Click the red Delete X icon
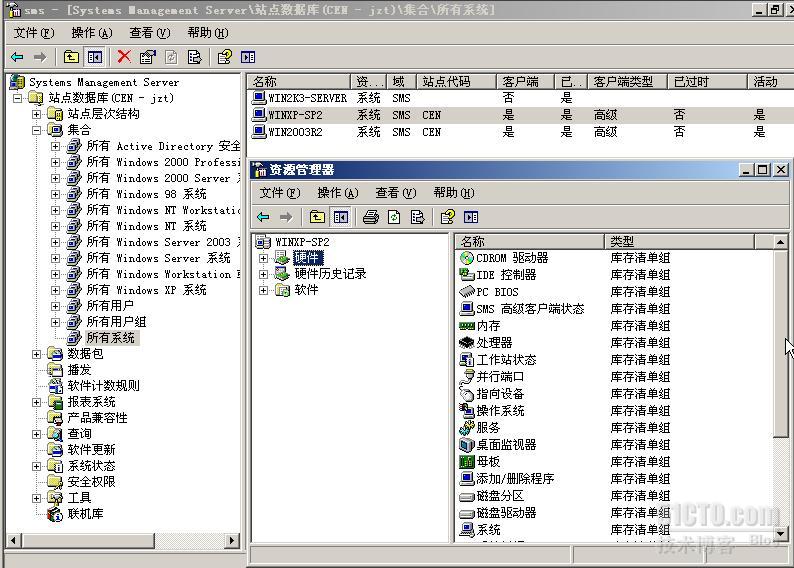This screenshot has width=794, height=568. 124,57
